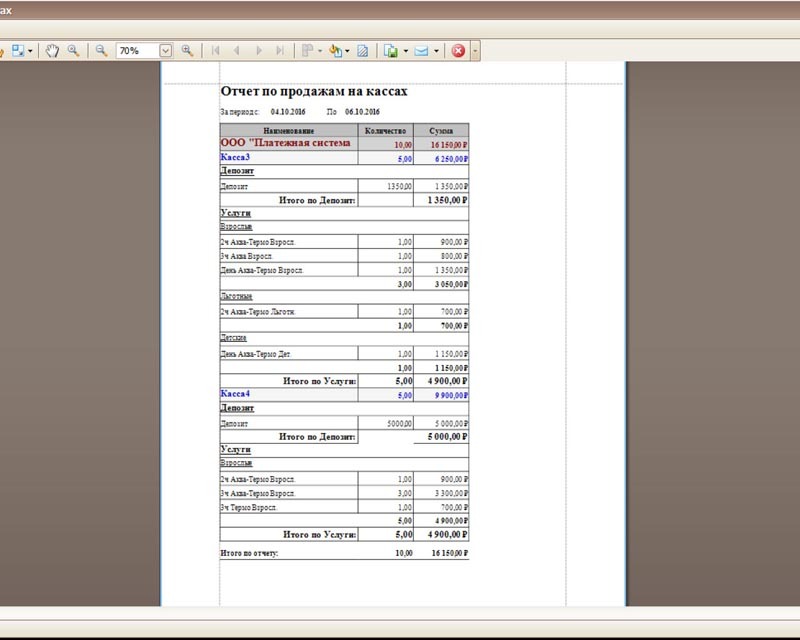Image resolution: width=800 pixels, height=640 pixels.
Task: Go to the previous page
Action: click(x=237, y=50)
